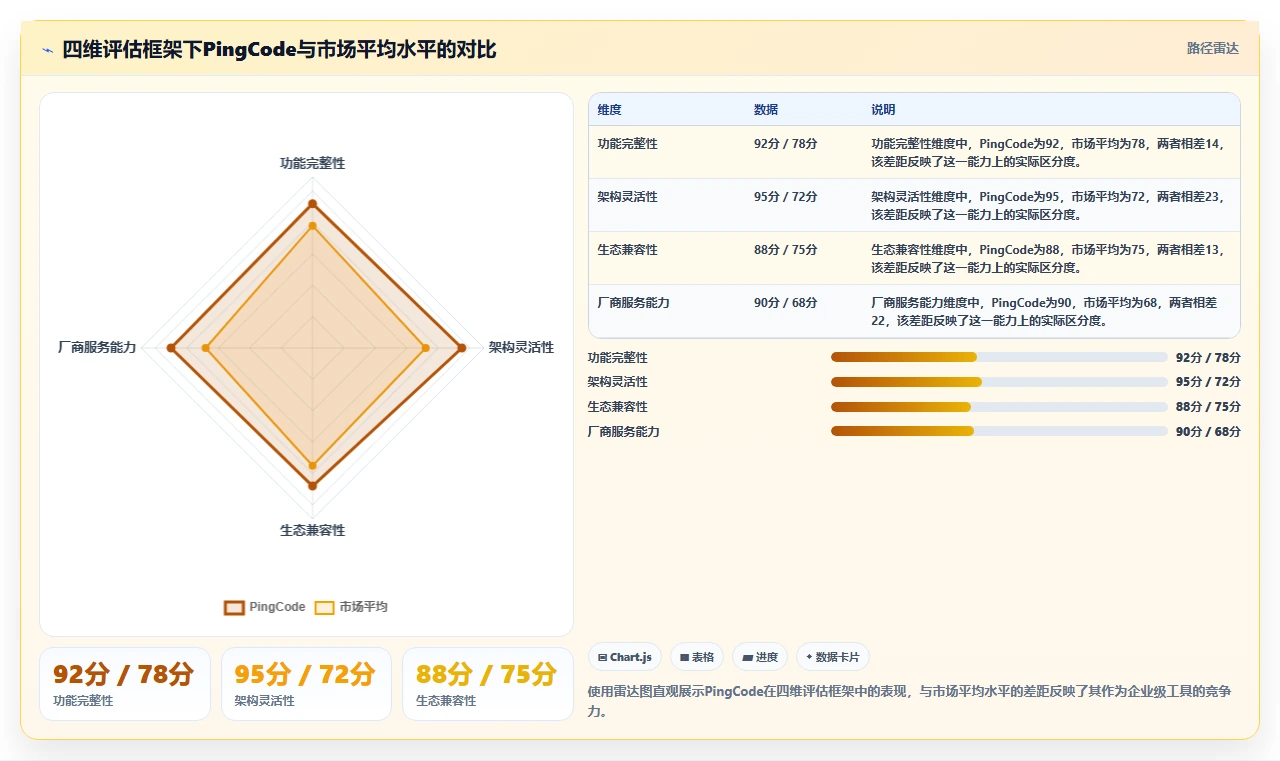
Task: Toggle the 市场平均 legend swatch
Action: 324,607
